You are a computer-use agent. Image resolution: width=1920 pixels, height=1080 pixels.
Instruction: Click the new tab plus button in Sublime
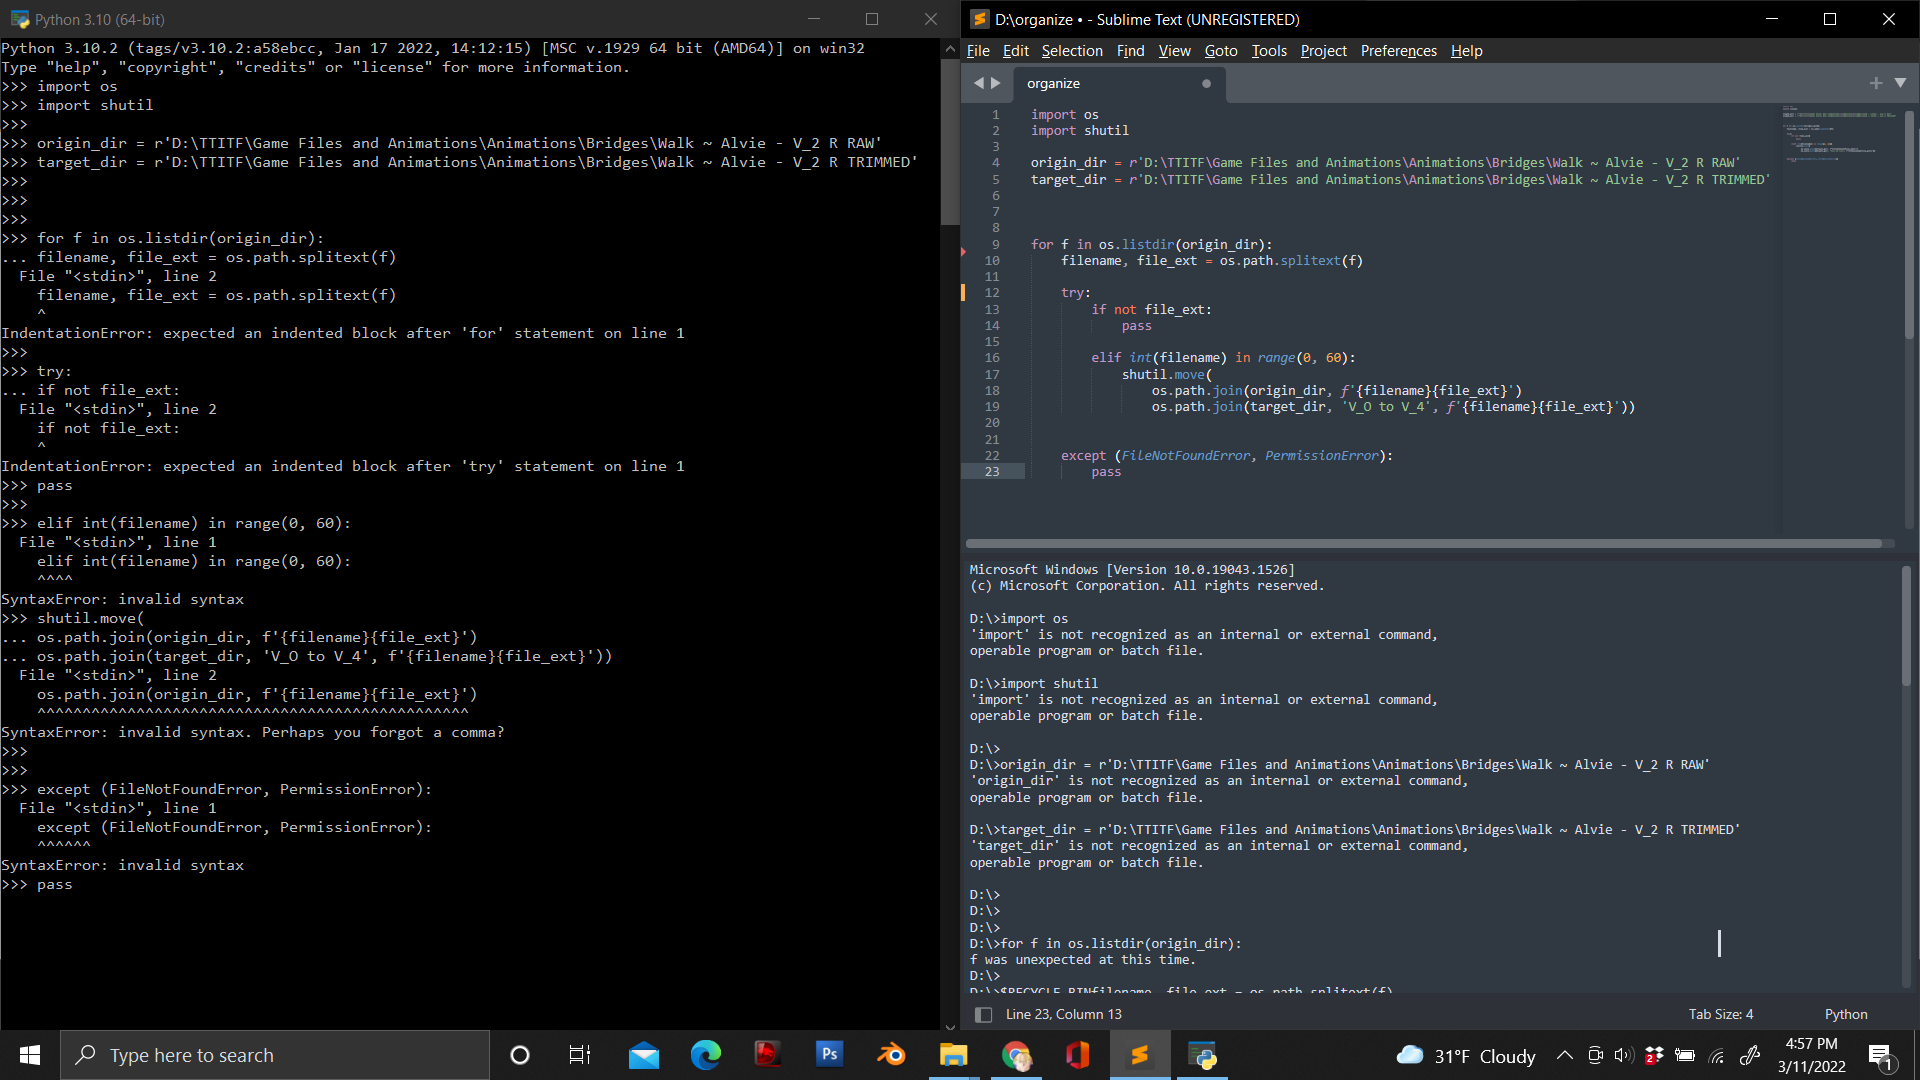click(x=1876, y=83)
